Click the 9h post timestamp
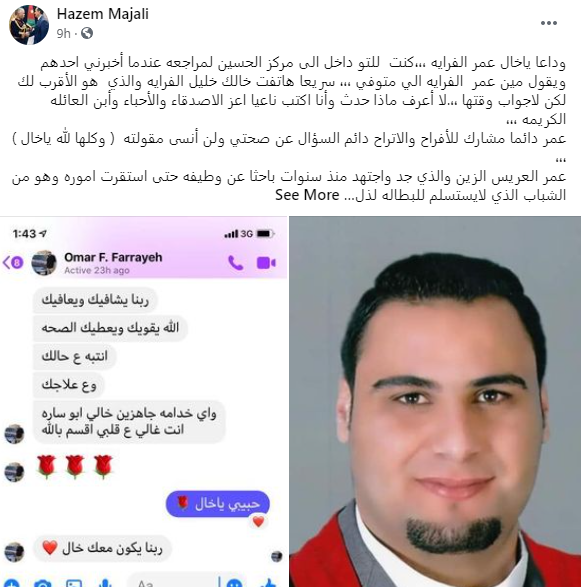 click(63, 33)
